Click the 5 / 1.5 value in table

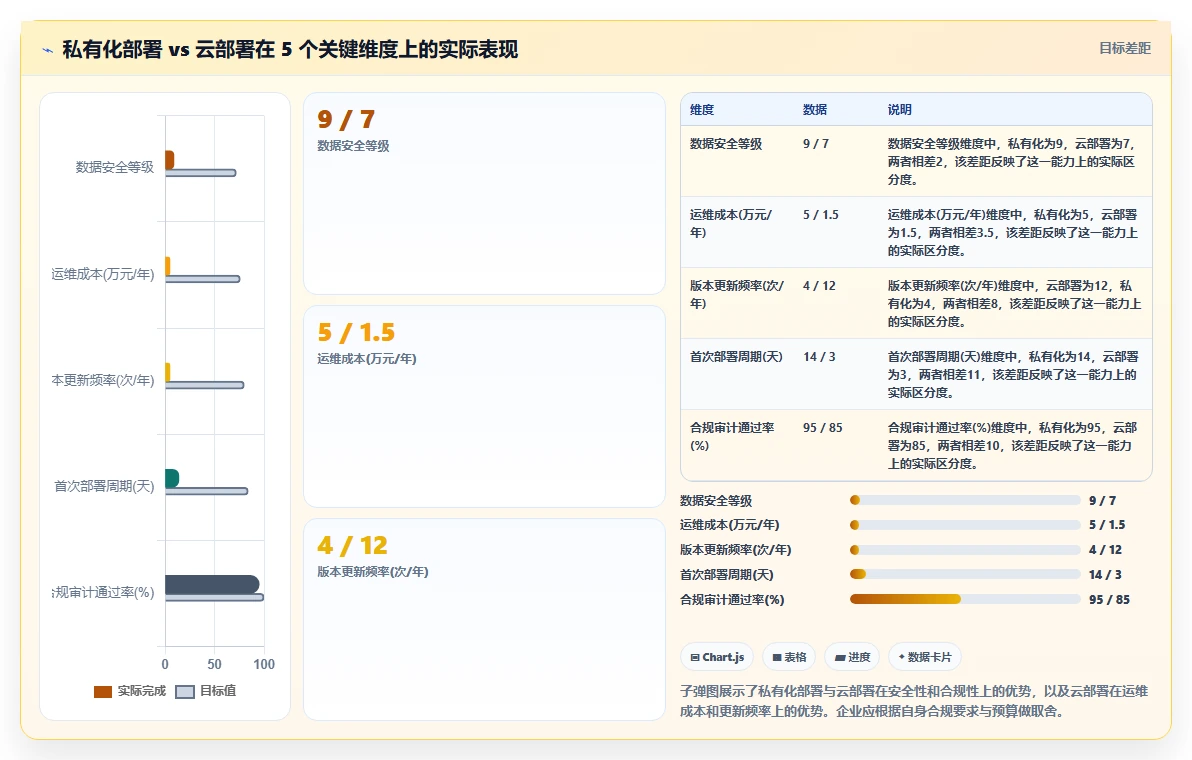tap(821, 215)
